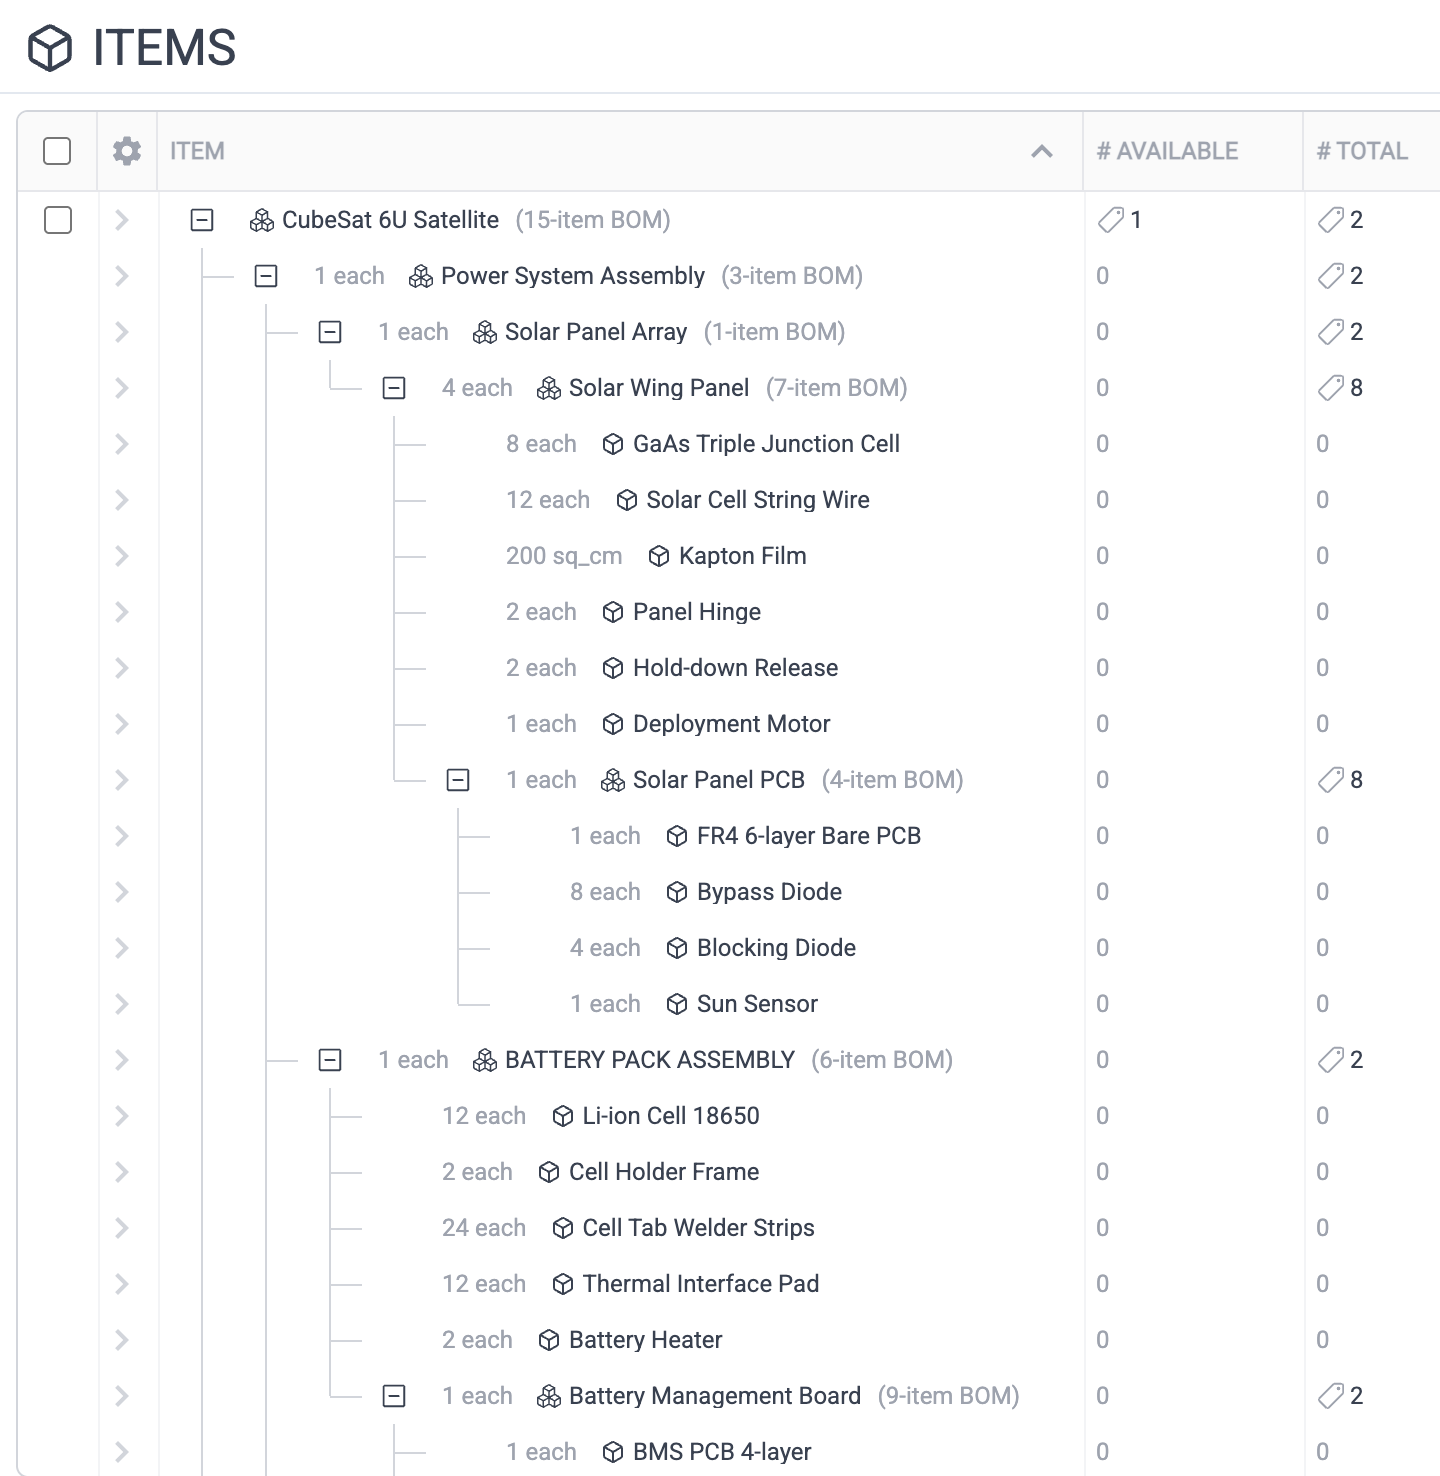Viewport: 1440px width, 1476px height.
Task: Expand row details chevron for Panel Hinge
Action: coord(122,612)
